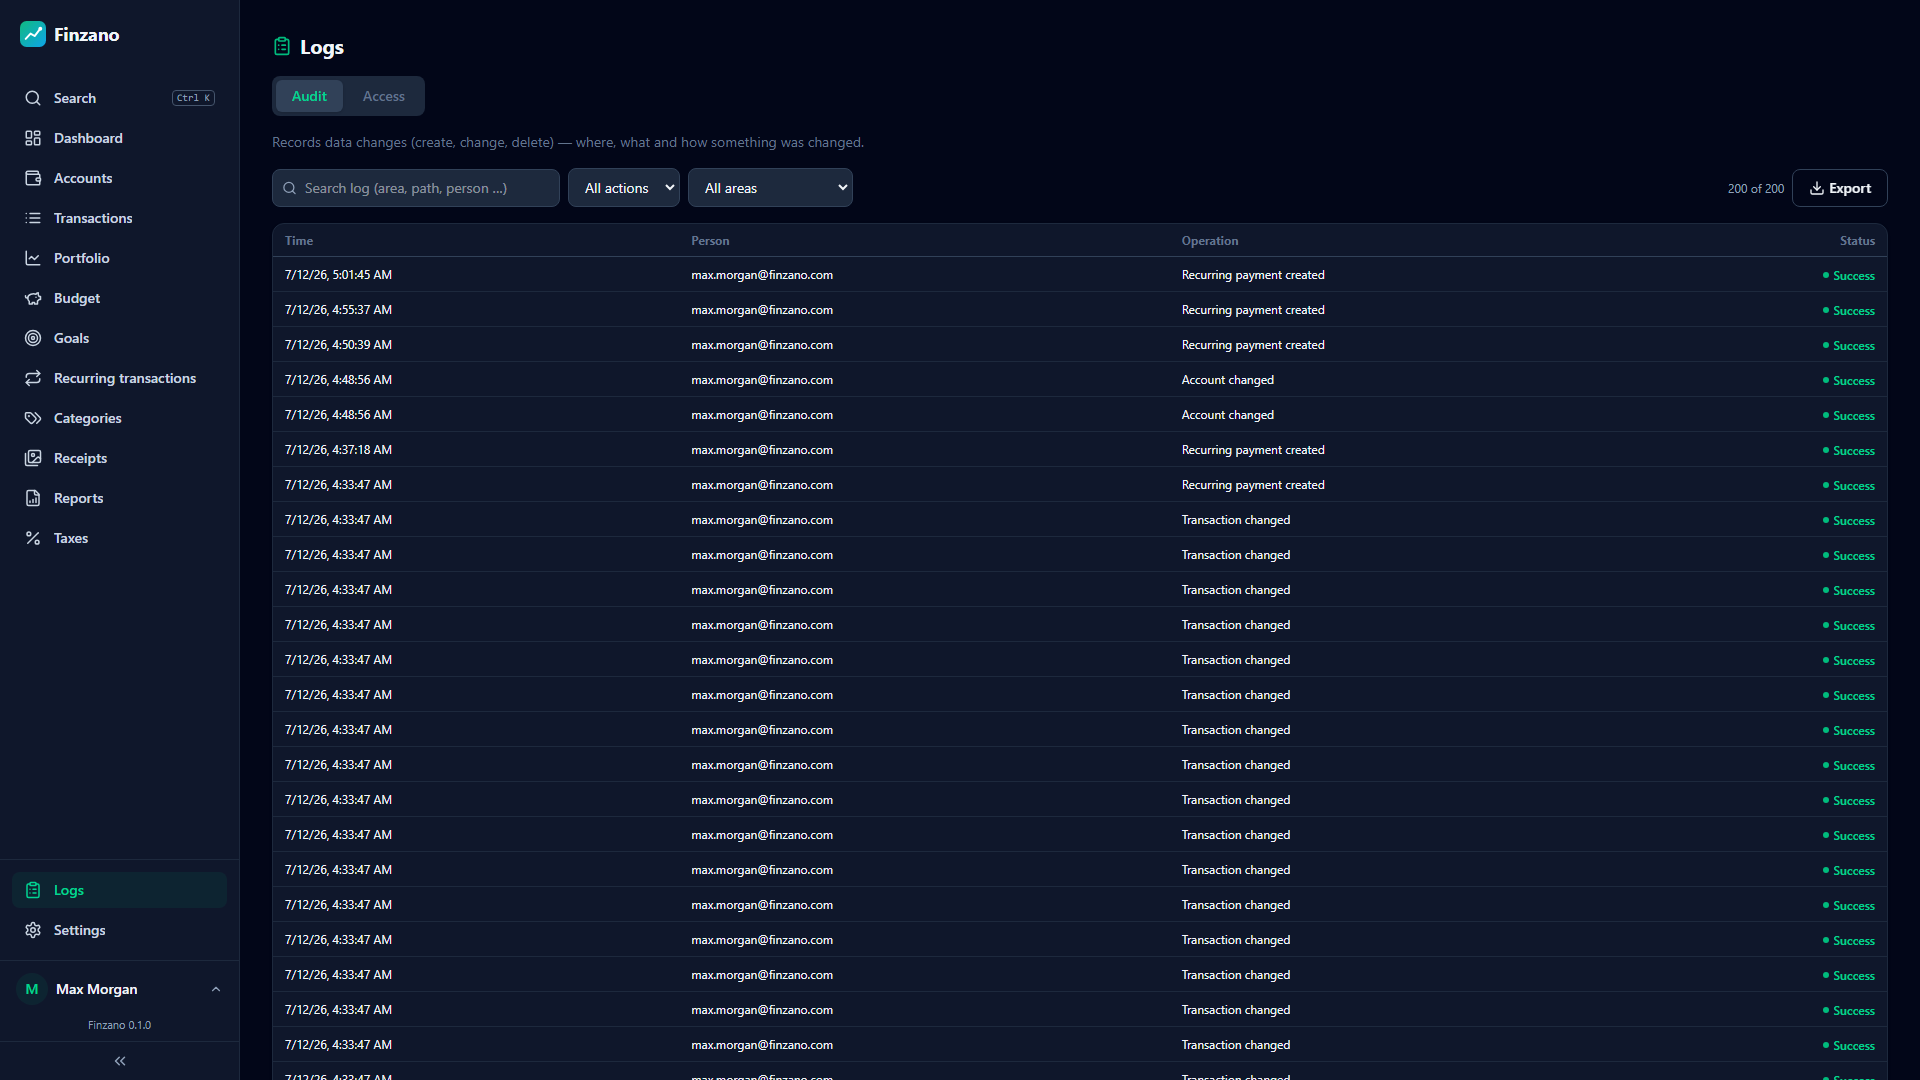This screenshot has height=1080, width=1920.
Task: Click the Search Ctrl K shortcut badge
Action: tap(193, 98)
